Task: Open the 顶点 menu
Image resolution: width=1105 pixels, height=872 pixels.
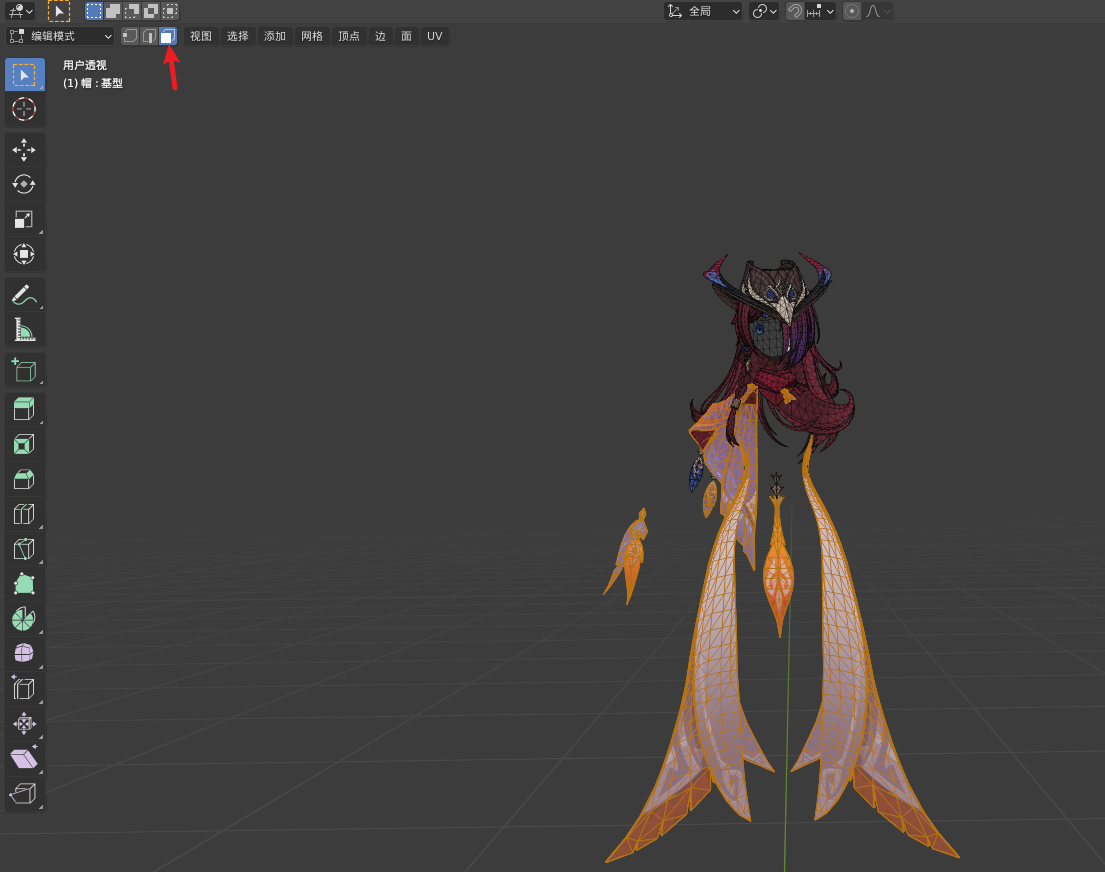Action: [x=349, y=36]
